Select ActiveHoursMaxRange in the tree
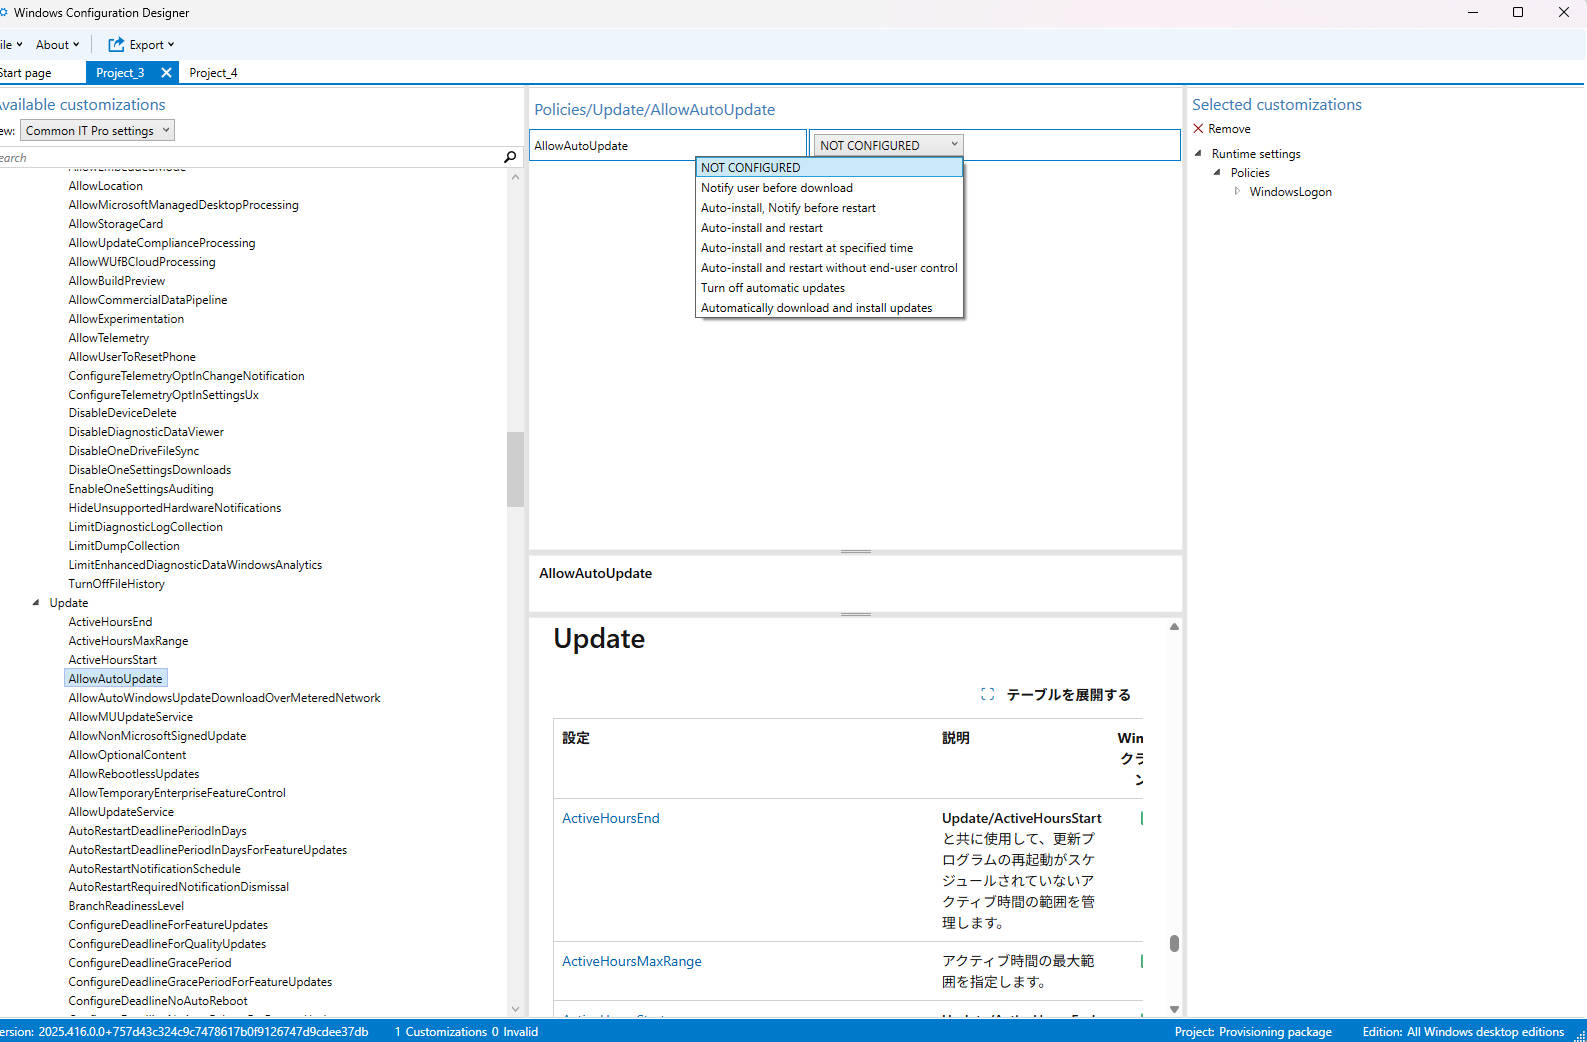The height and width of the screenshot is (1042, 1587). pyautogui.click(x=128, y=641)
